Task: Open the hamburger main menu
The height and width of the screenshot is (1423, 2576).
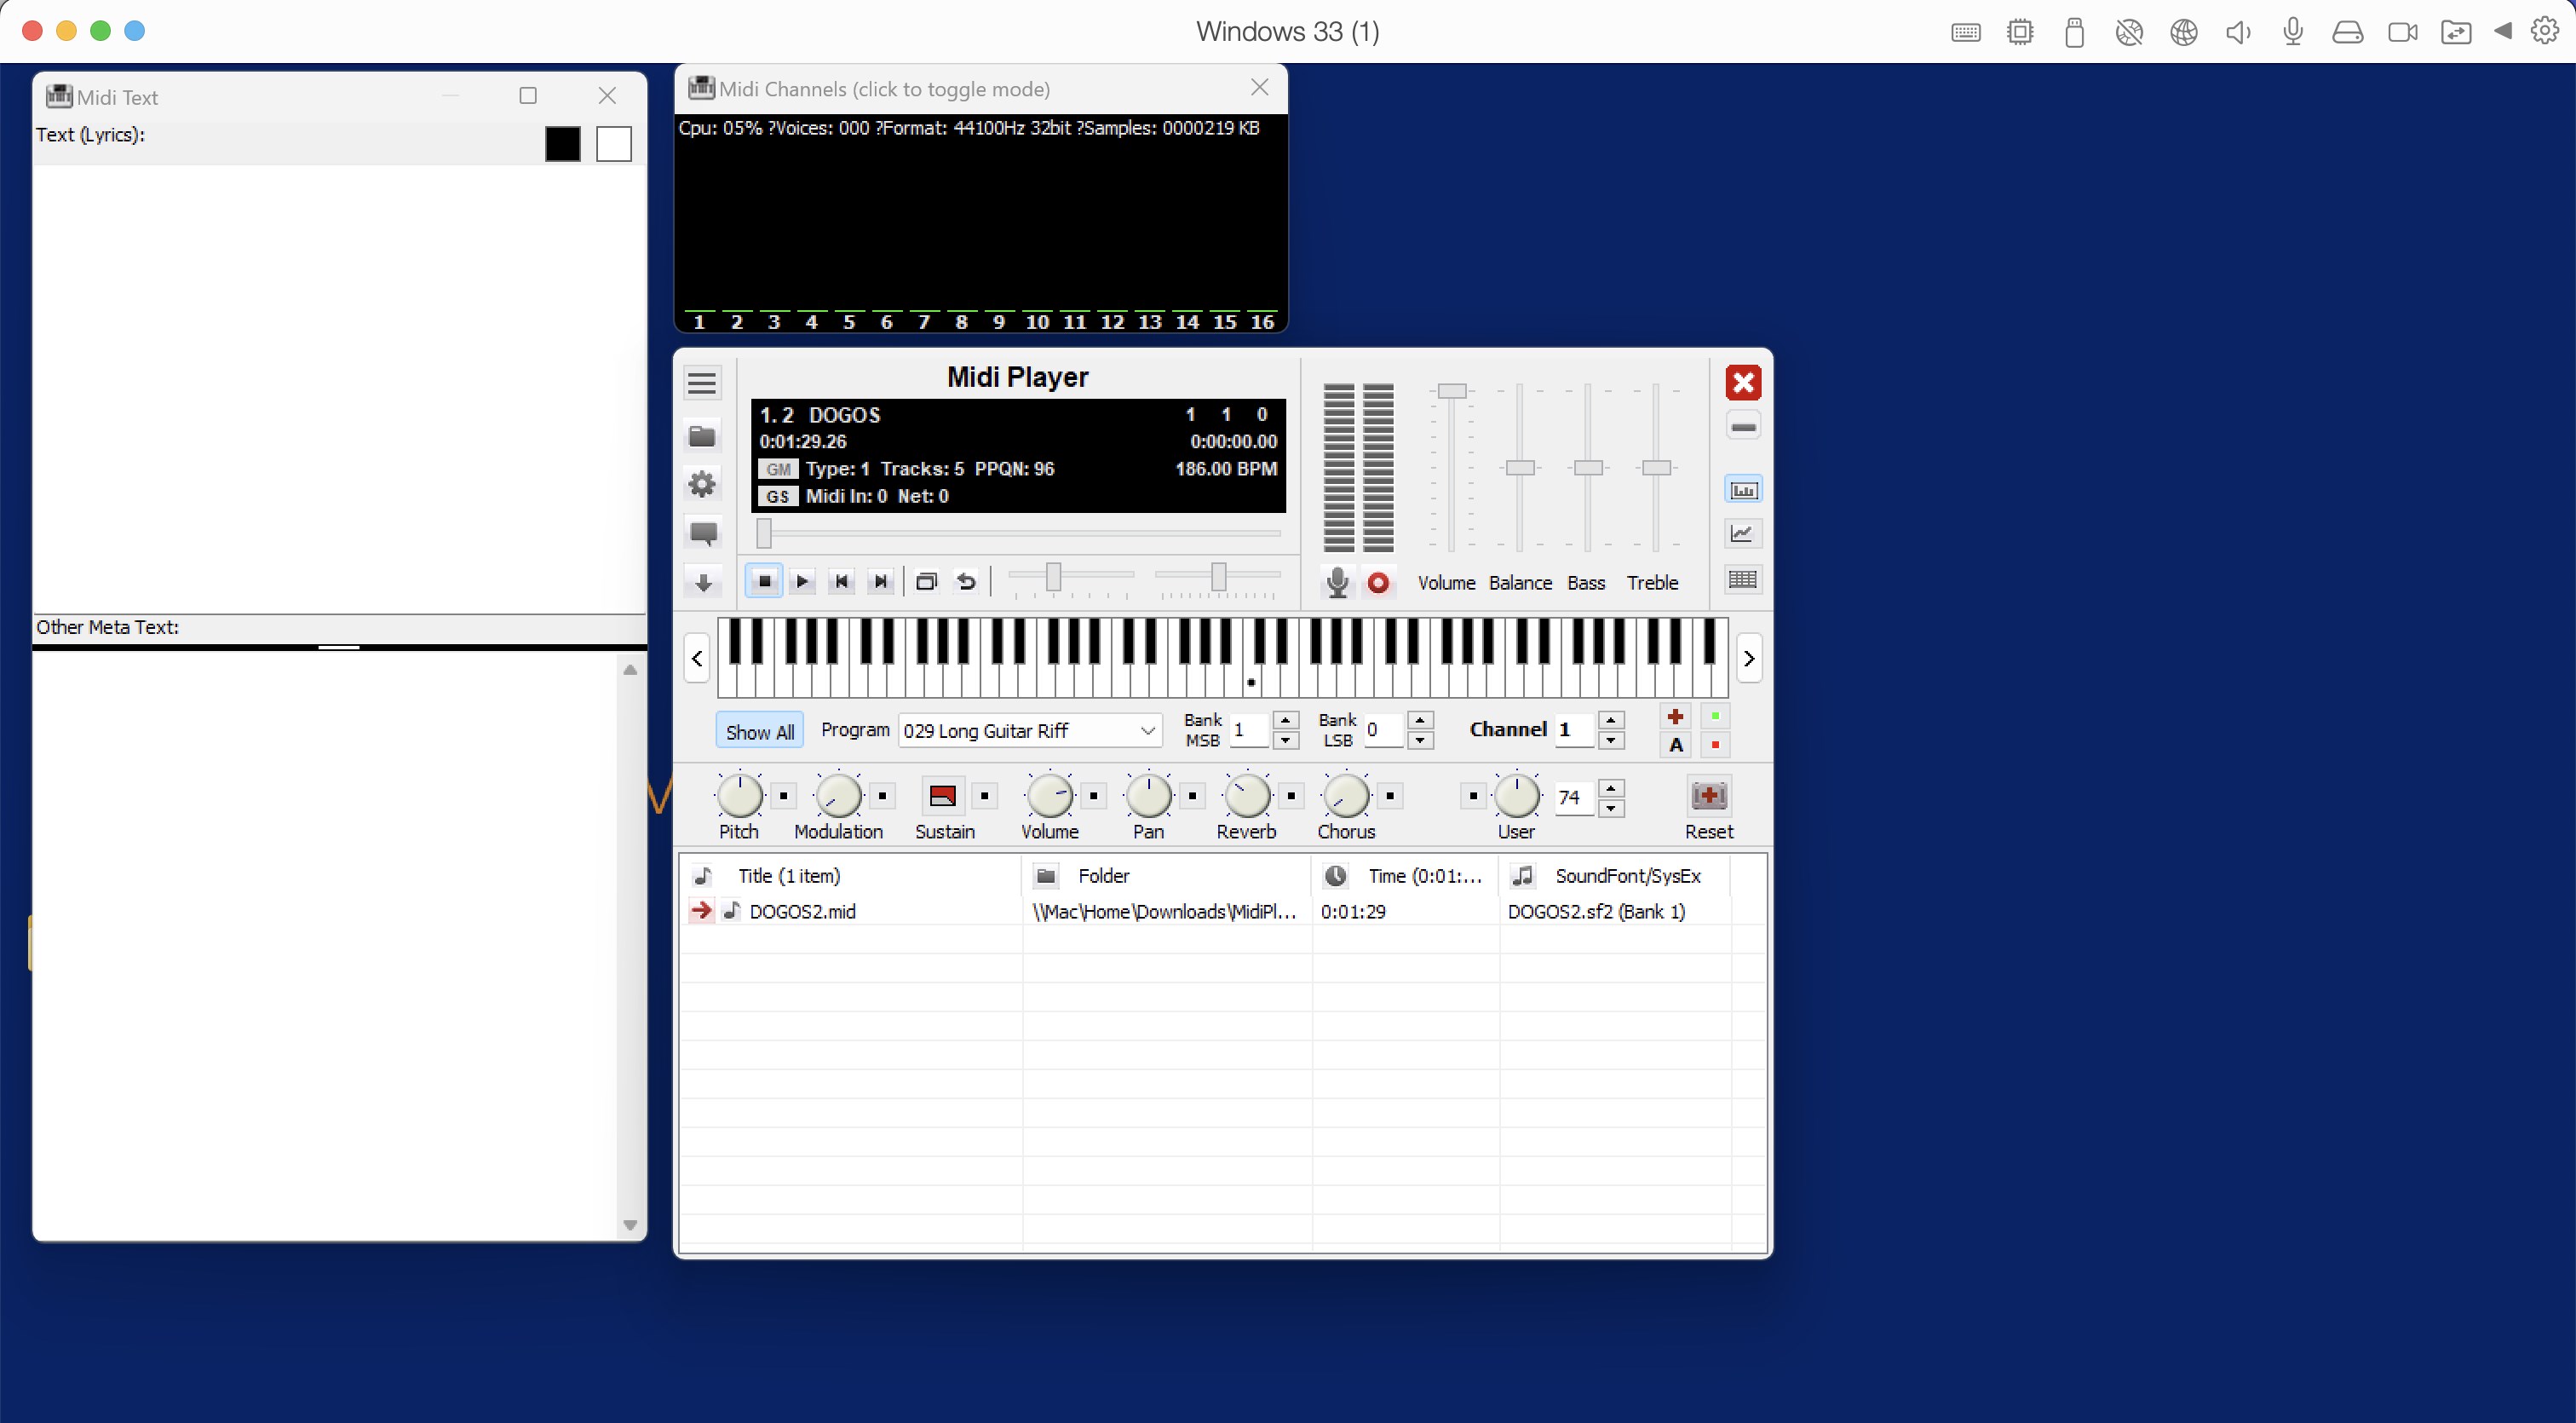Action: (x=702, y=383)
